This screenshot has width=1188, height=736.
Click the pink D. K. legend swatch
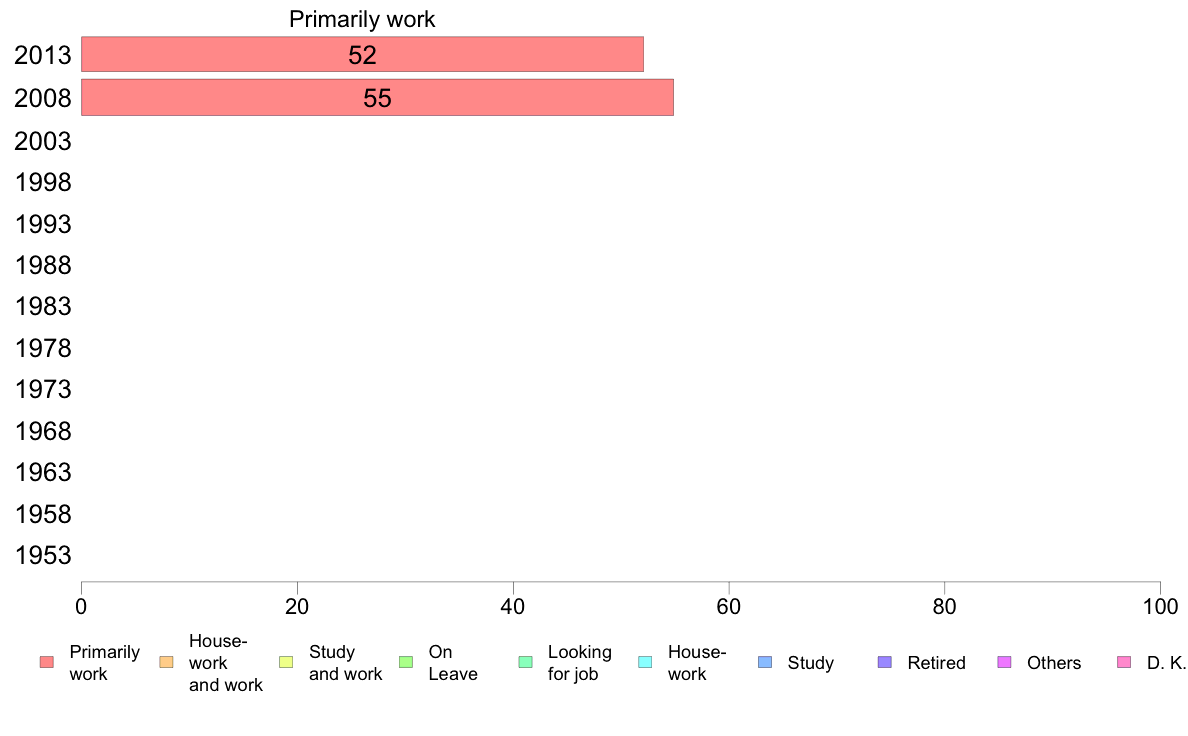(1124, 662)
